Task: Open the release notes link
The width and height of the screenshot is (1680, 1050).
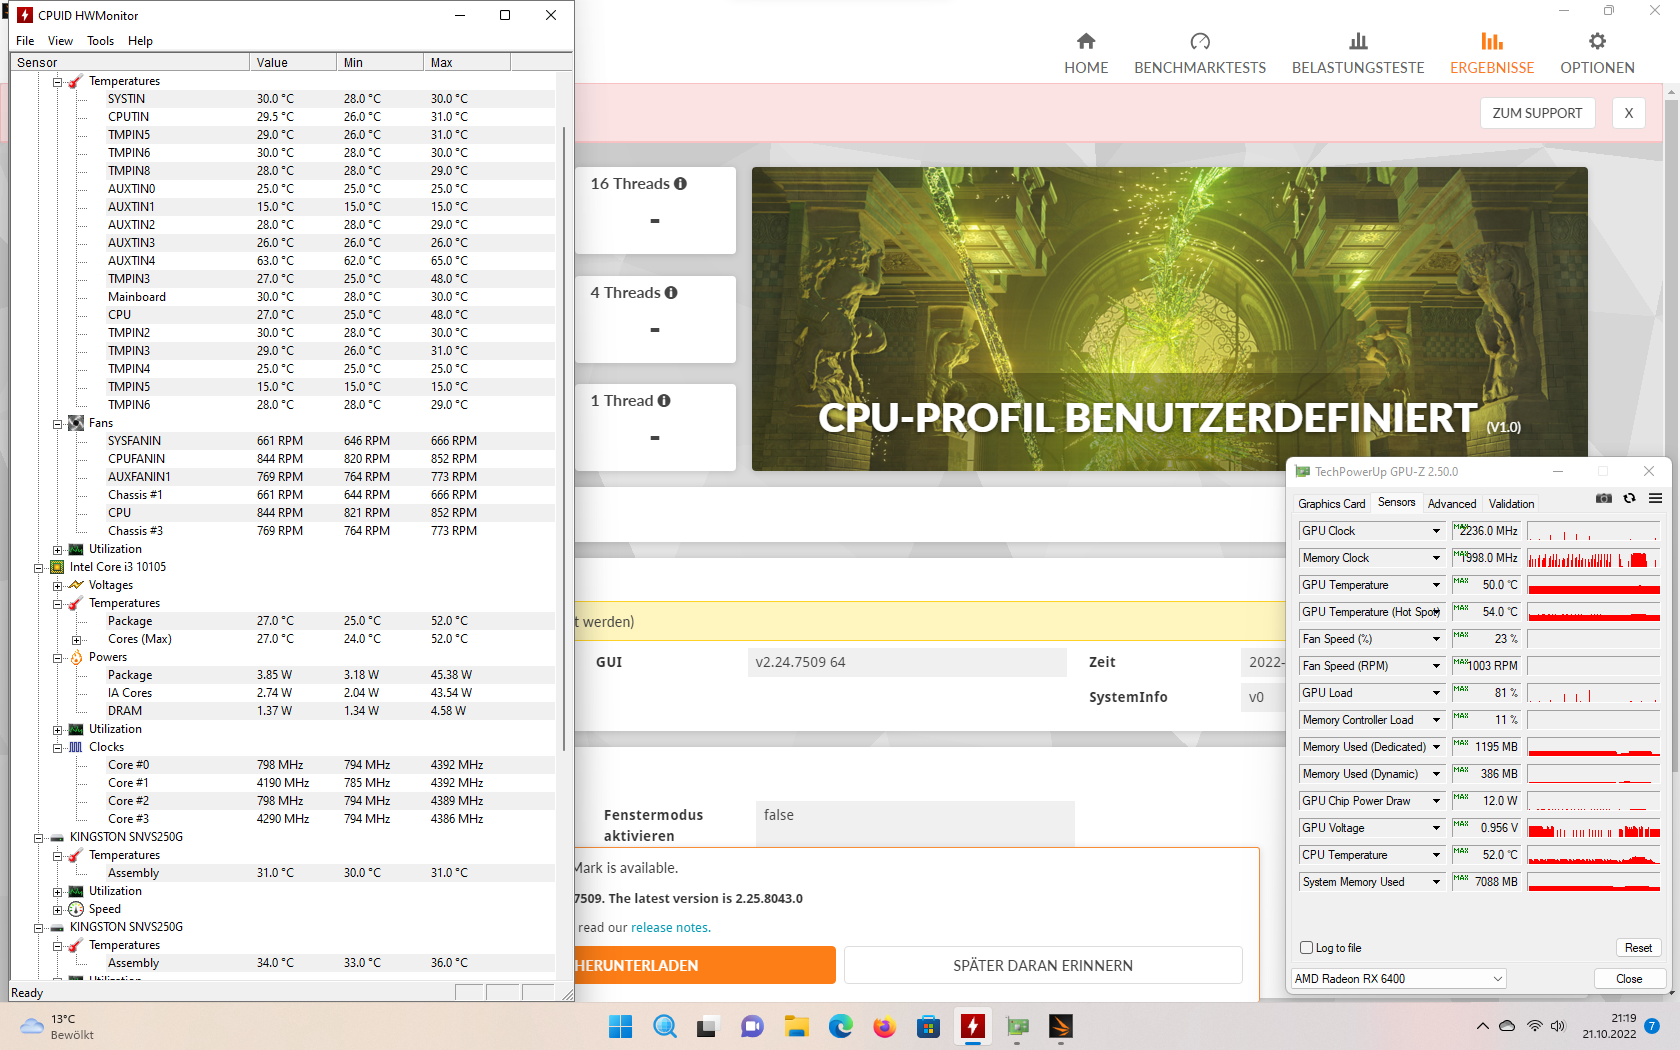Action: [x=670, y=927]
